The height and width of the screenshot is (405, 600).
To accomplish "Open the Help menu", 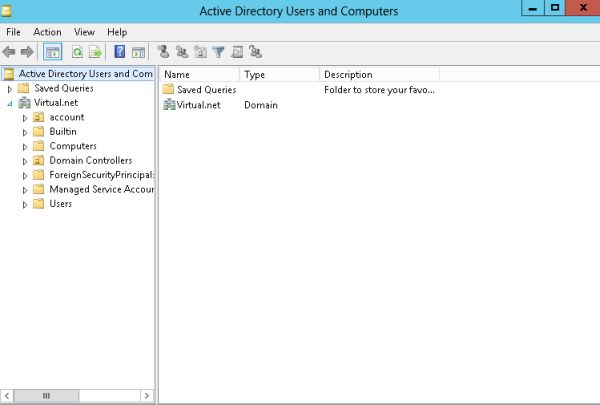I will click(117, 32).
